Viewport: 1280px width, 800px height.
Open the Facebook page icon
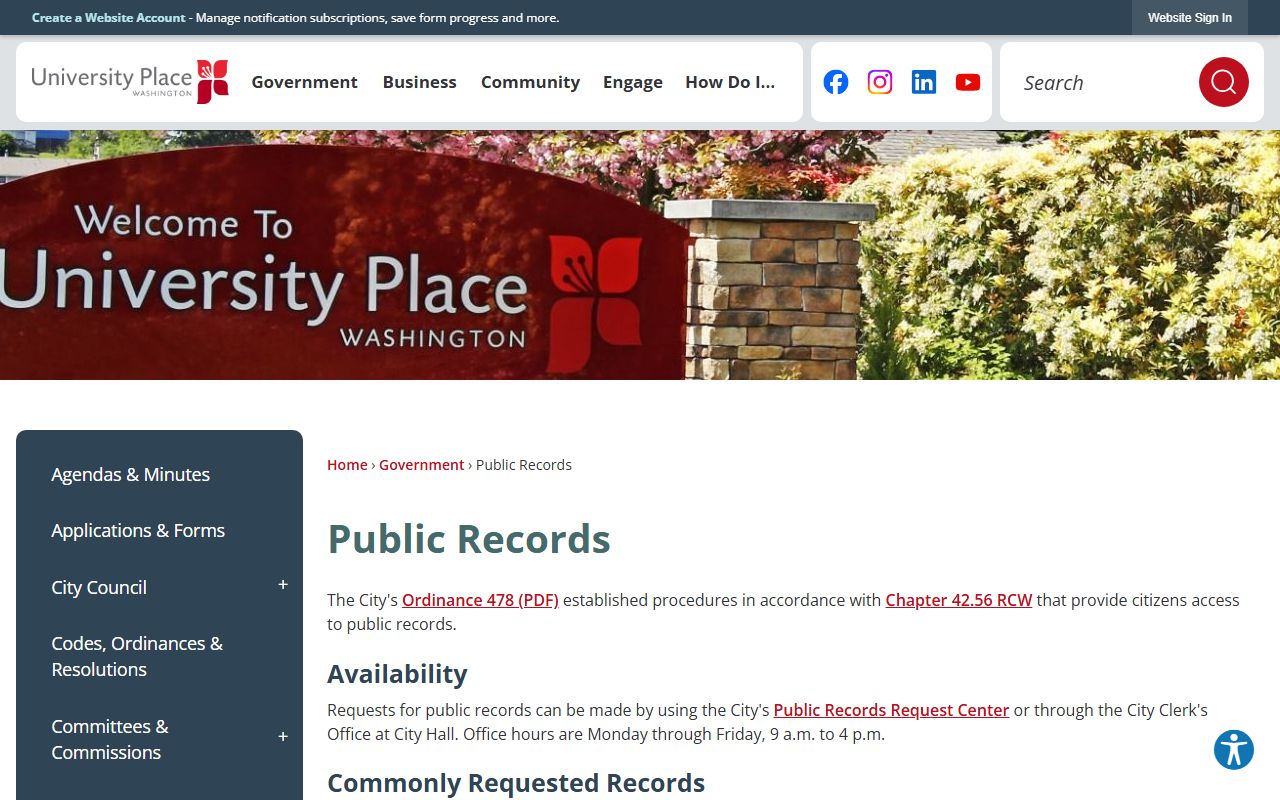click(836, 82)
